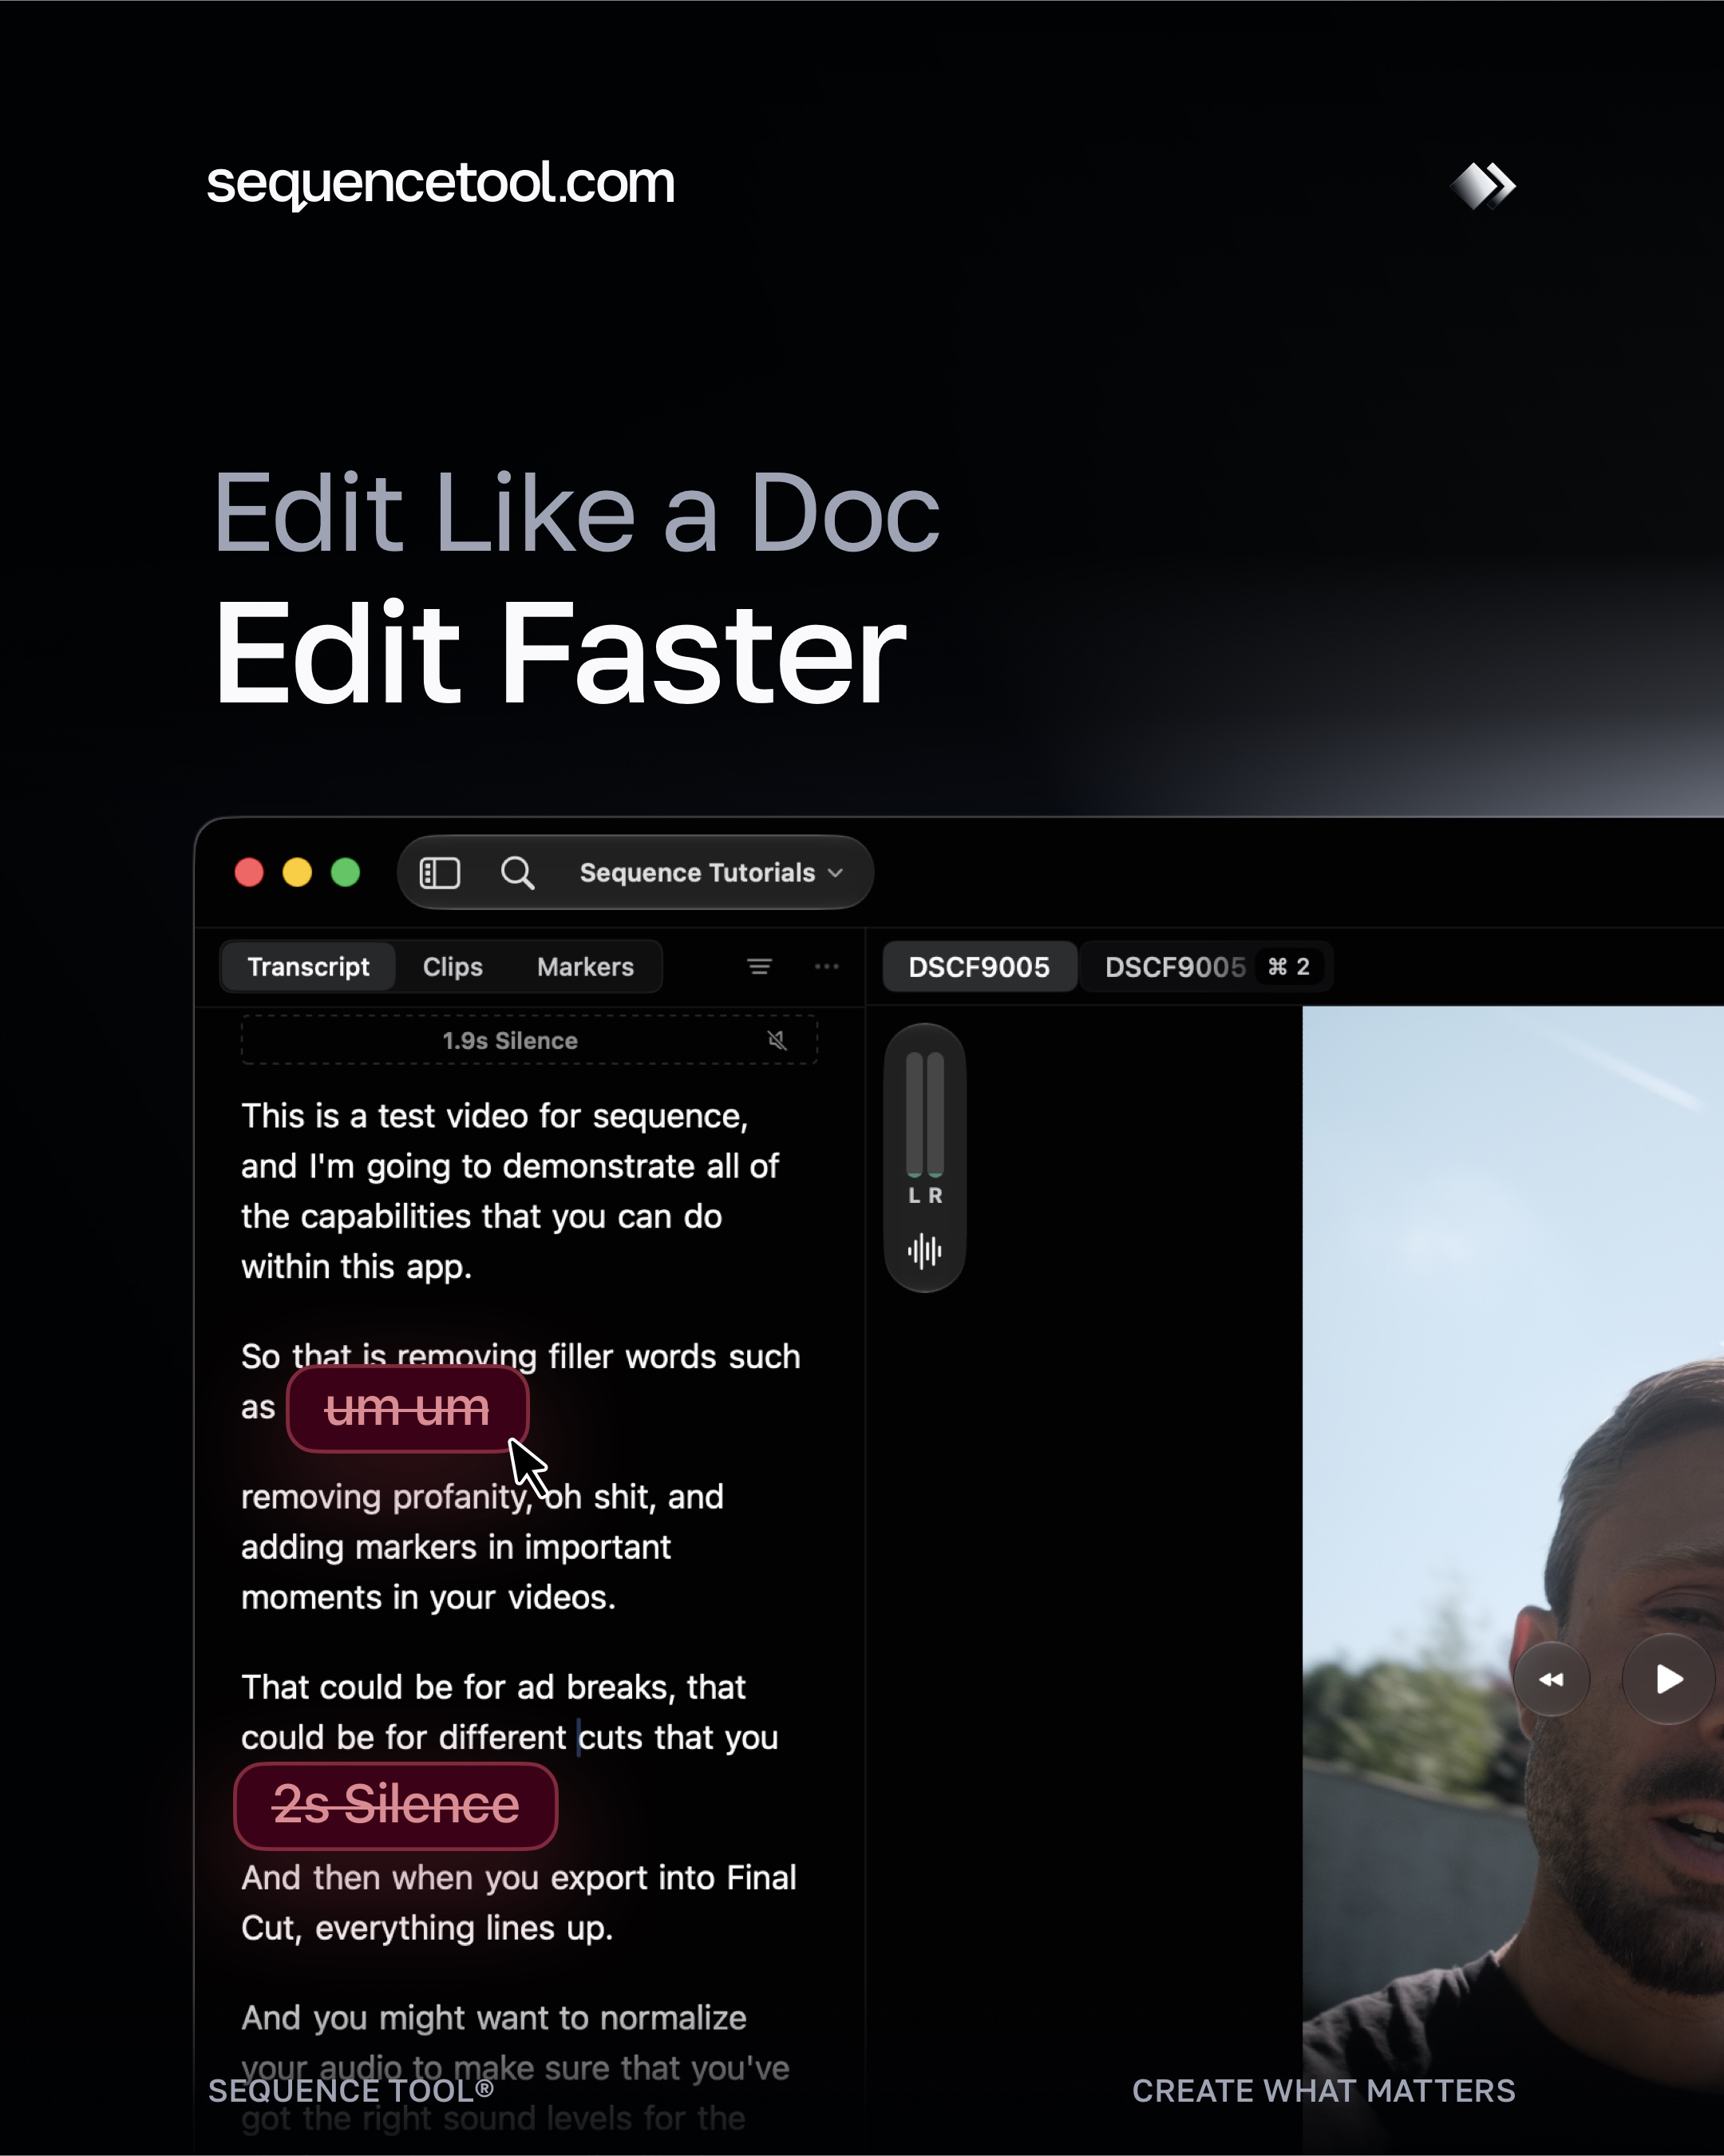This screenshot has height=2156, width=1724.
Task: Click the struck-through 2s Silence block
Action: tap(395, 1805)
